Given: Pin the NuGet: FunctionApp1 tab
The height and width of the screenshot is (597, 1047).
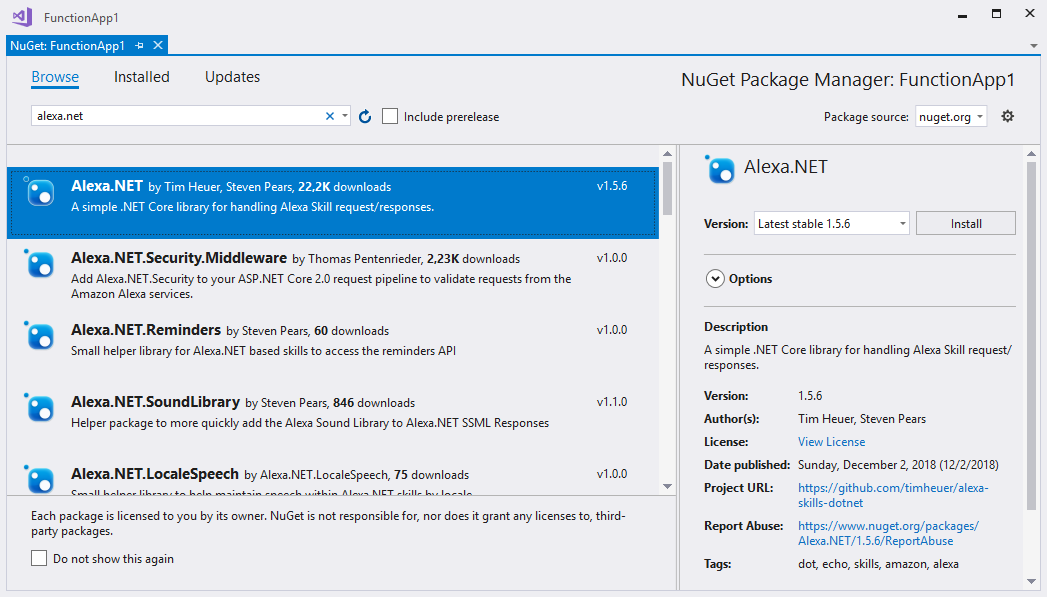Looking at the screenshot, I should pyautogui.click(x=140, y=45).
